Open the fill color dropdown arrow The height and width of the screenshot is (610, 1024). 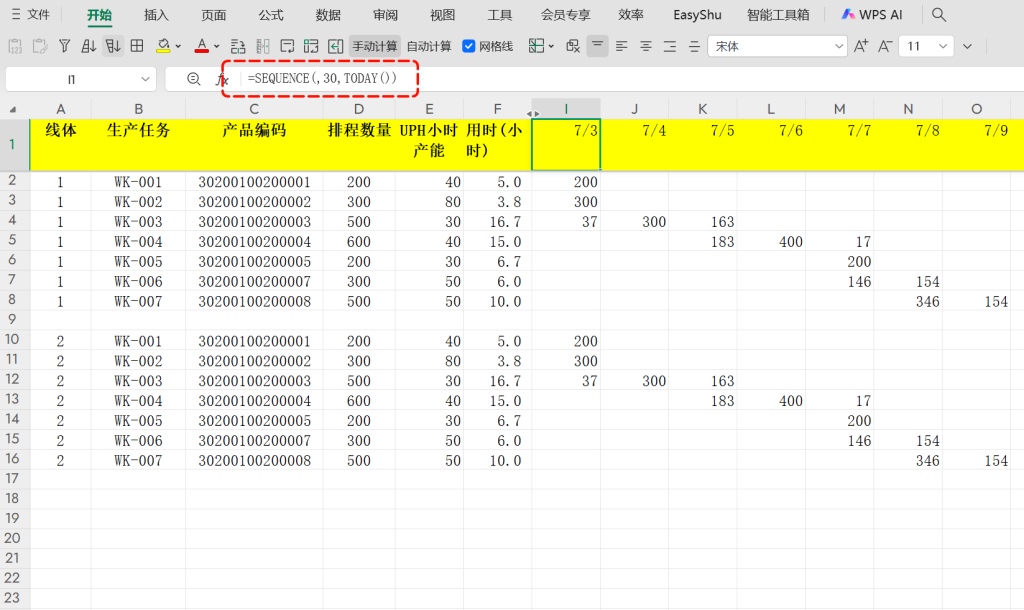pyautogui.click(x=178, y=46)
